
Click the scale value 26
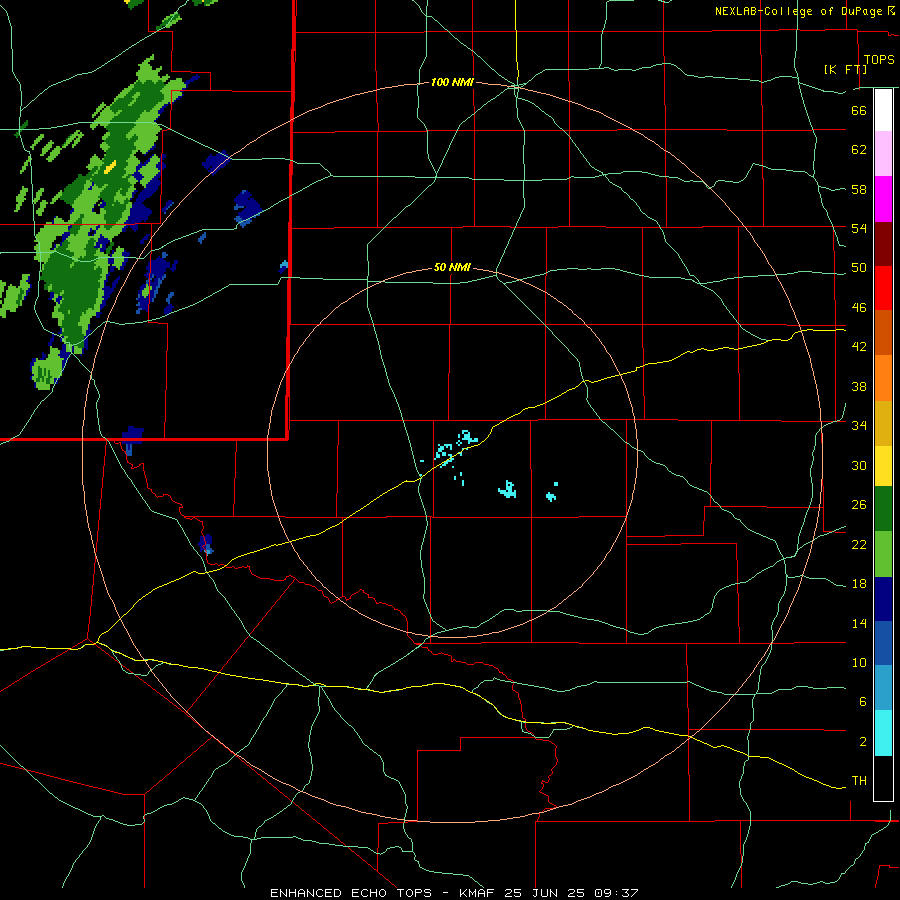click(859, 505)
